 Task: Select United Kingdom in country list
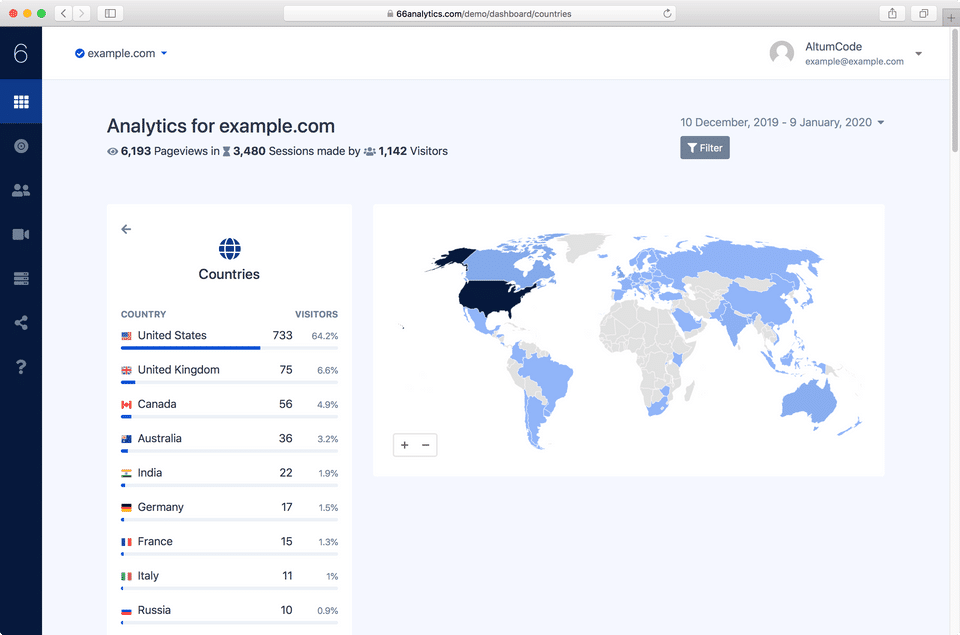(x=178, y=370)
